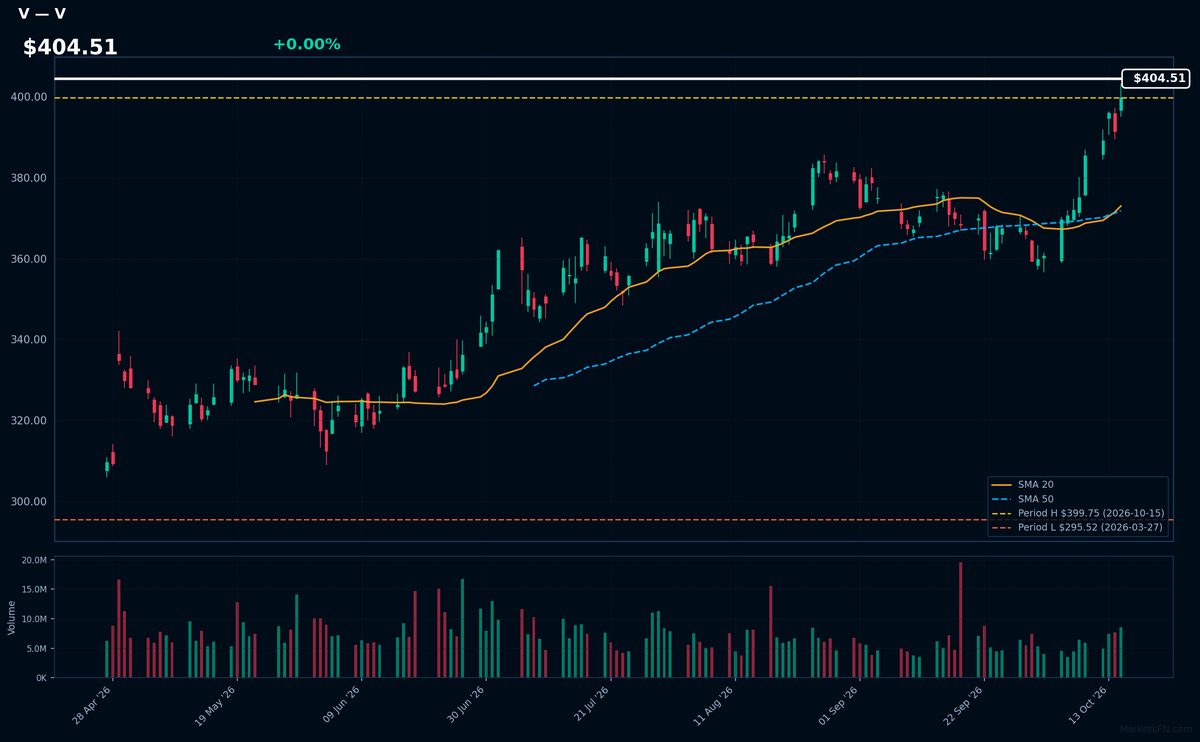Select the SMA 20 legend entry
This screenshot has height=742, width=1200.
coord(1021,484)
